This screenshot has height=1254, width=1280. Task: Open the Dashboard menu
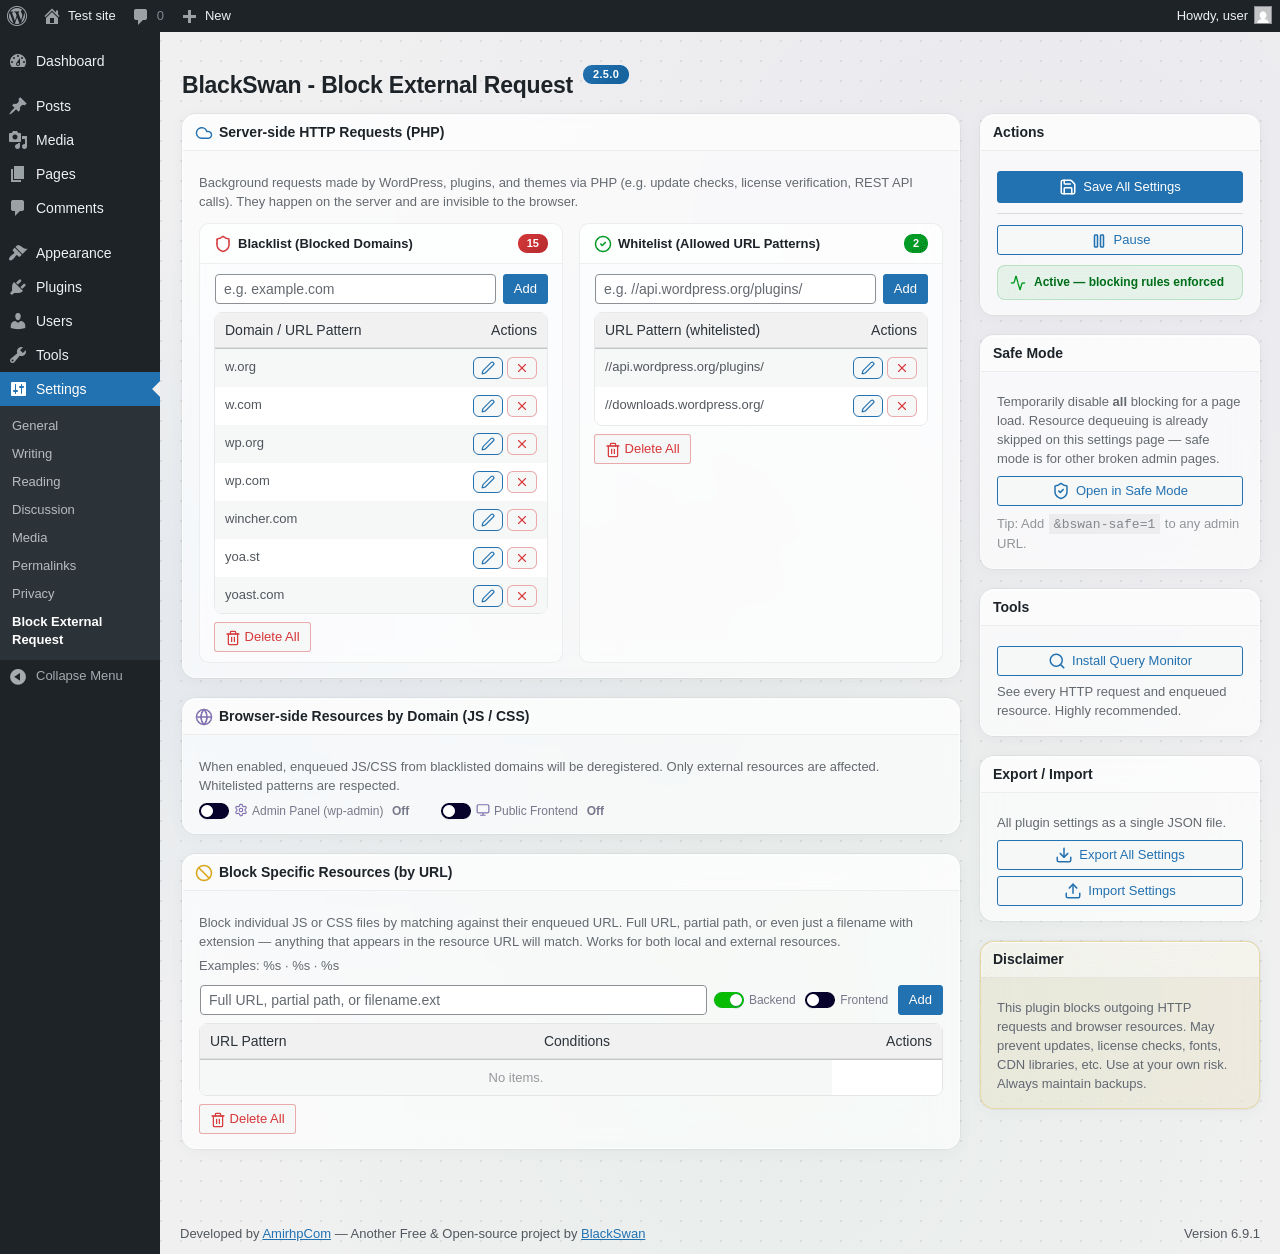pyautogui.click(x=80, y=61)
